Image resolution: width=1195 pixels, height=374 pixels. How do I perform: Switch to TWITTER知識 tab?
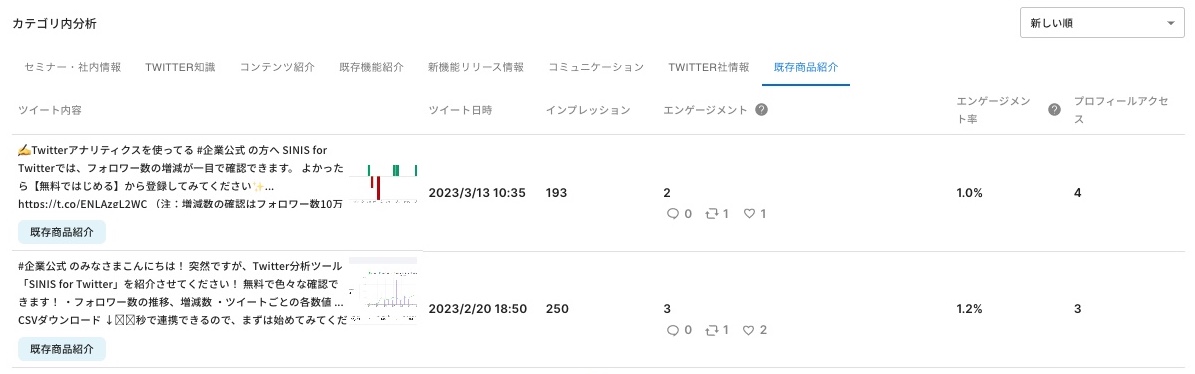(x=181, y=67)
